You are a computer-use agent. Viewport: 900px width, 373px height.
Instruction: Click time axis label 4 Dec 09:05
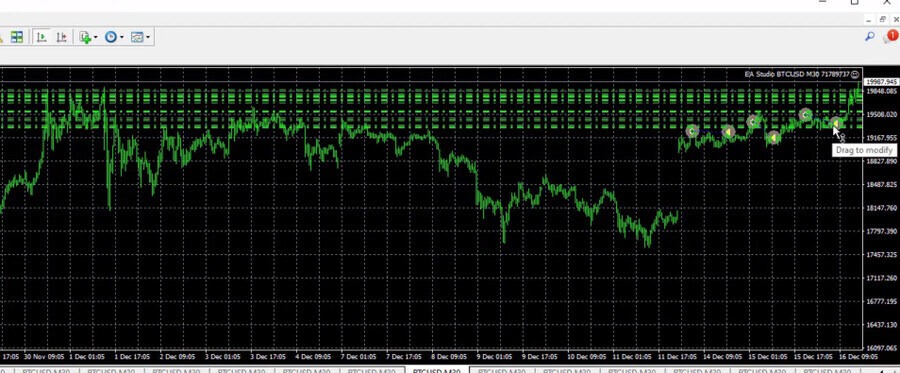tap(314, 356)
